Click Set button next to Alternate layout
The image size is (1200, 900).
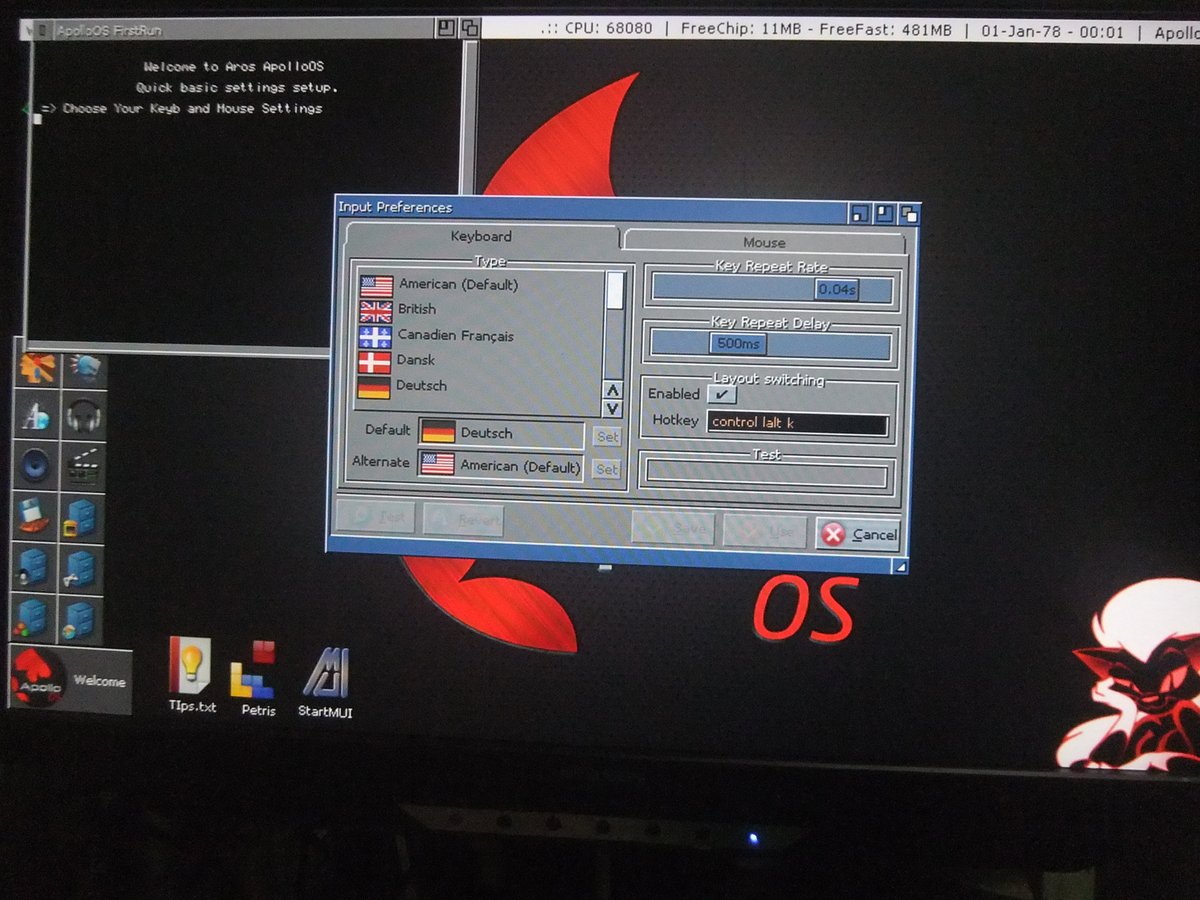606,469
